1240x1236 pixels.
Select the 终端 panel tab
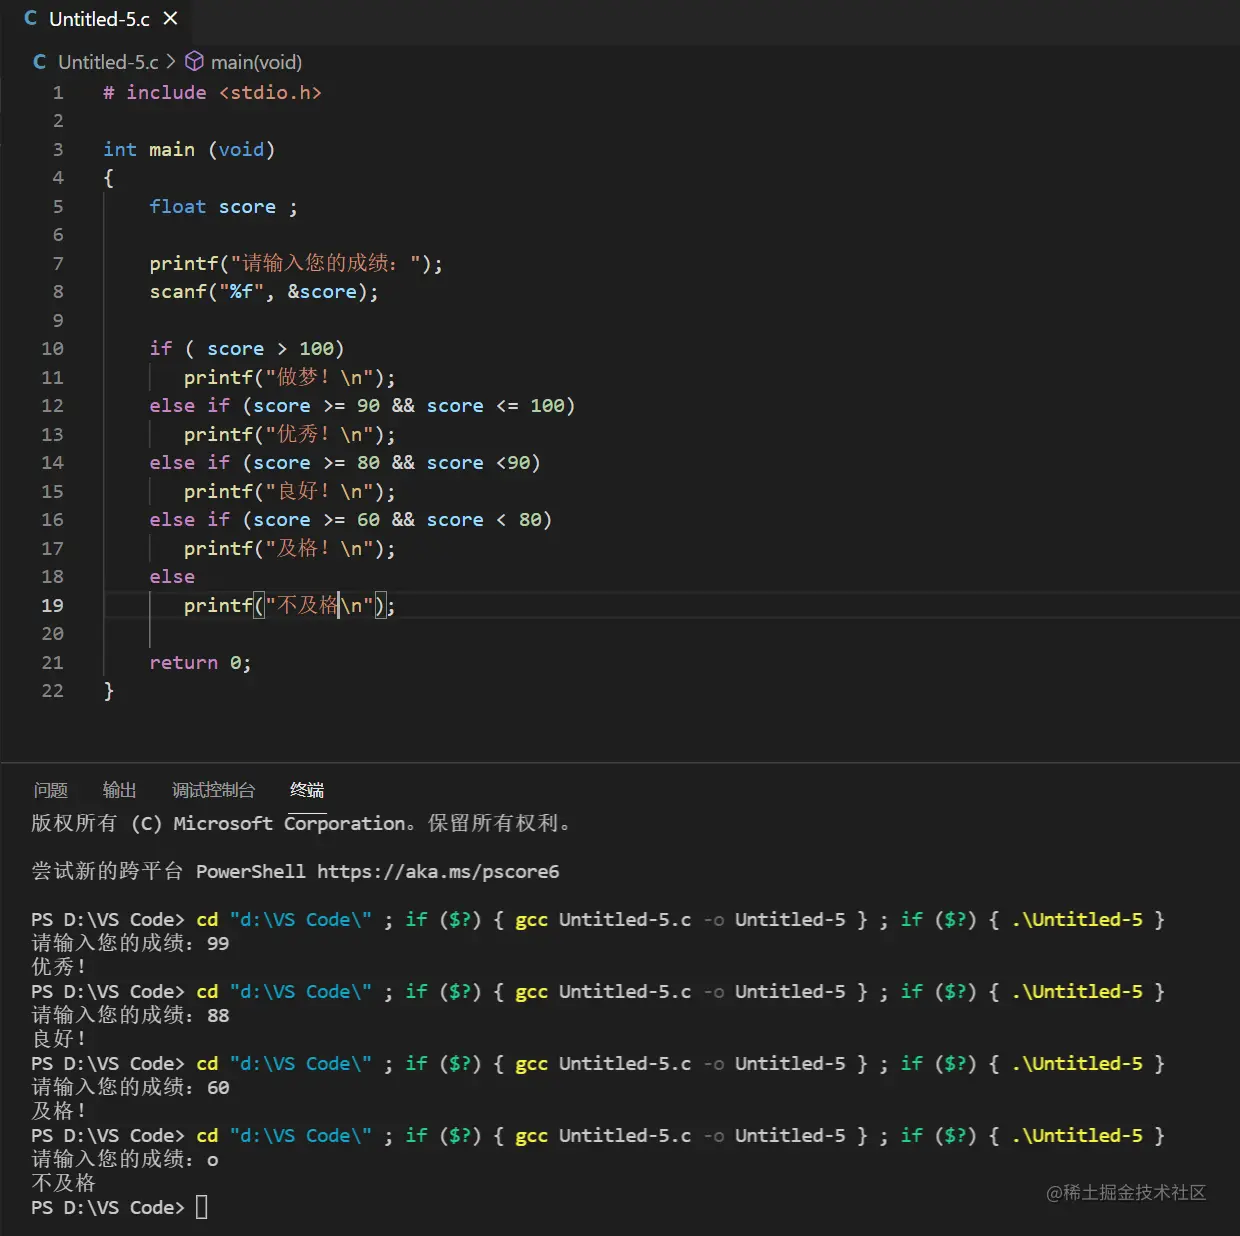pos(306,790)
